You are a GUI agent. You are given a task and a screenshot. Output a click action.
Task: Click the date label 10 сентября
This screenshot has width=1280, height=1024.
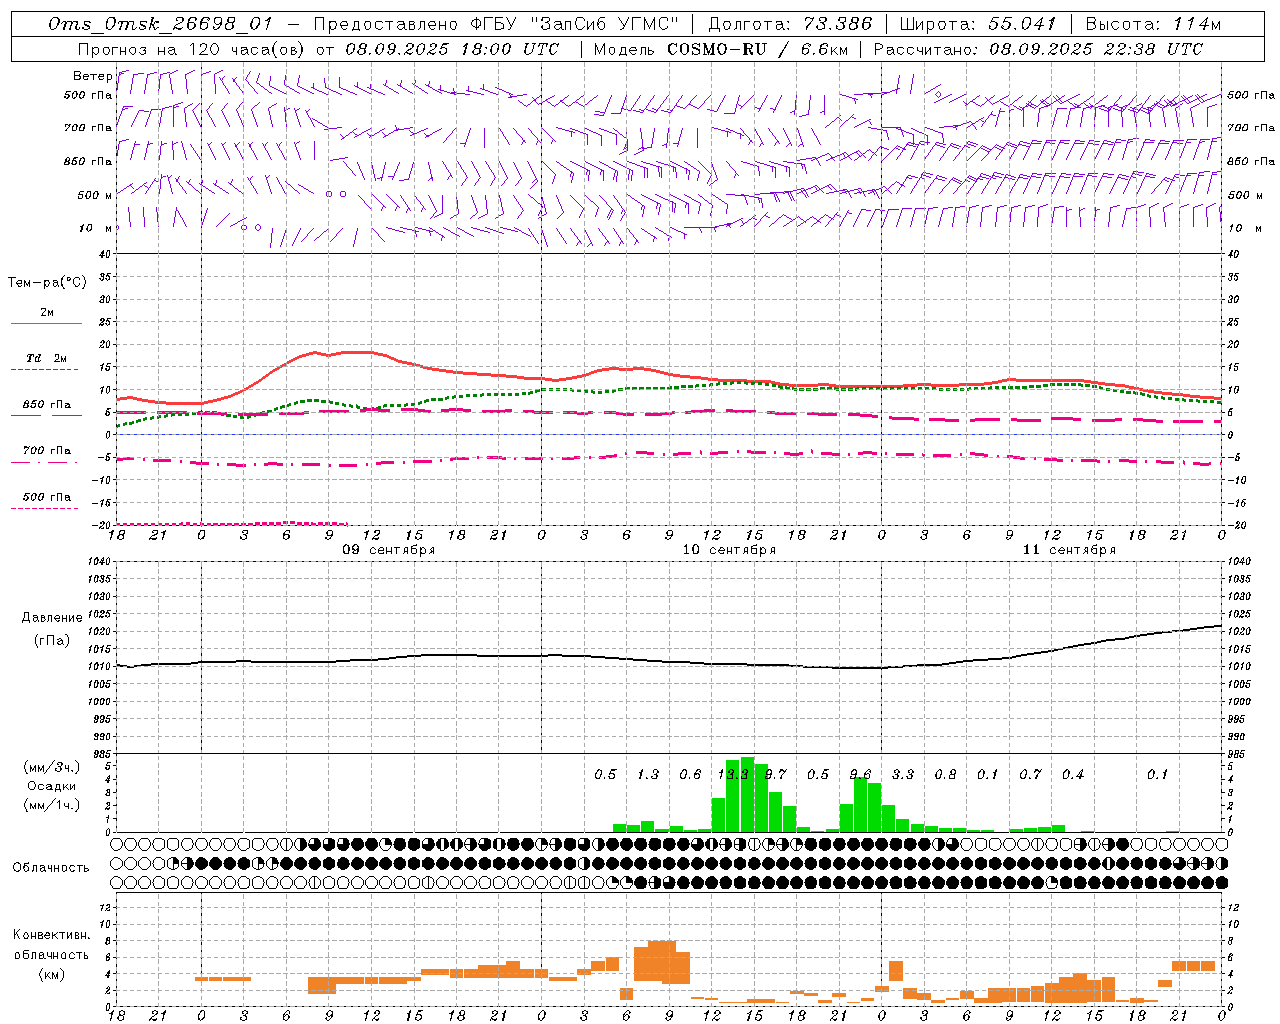click(x=729, y=550)
